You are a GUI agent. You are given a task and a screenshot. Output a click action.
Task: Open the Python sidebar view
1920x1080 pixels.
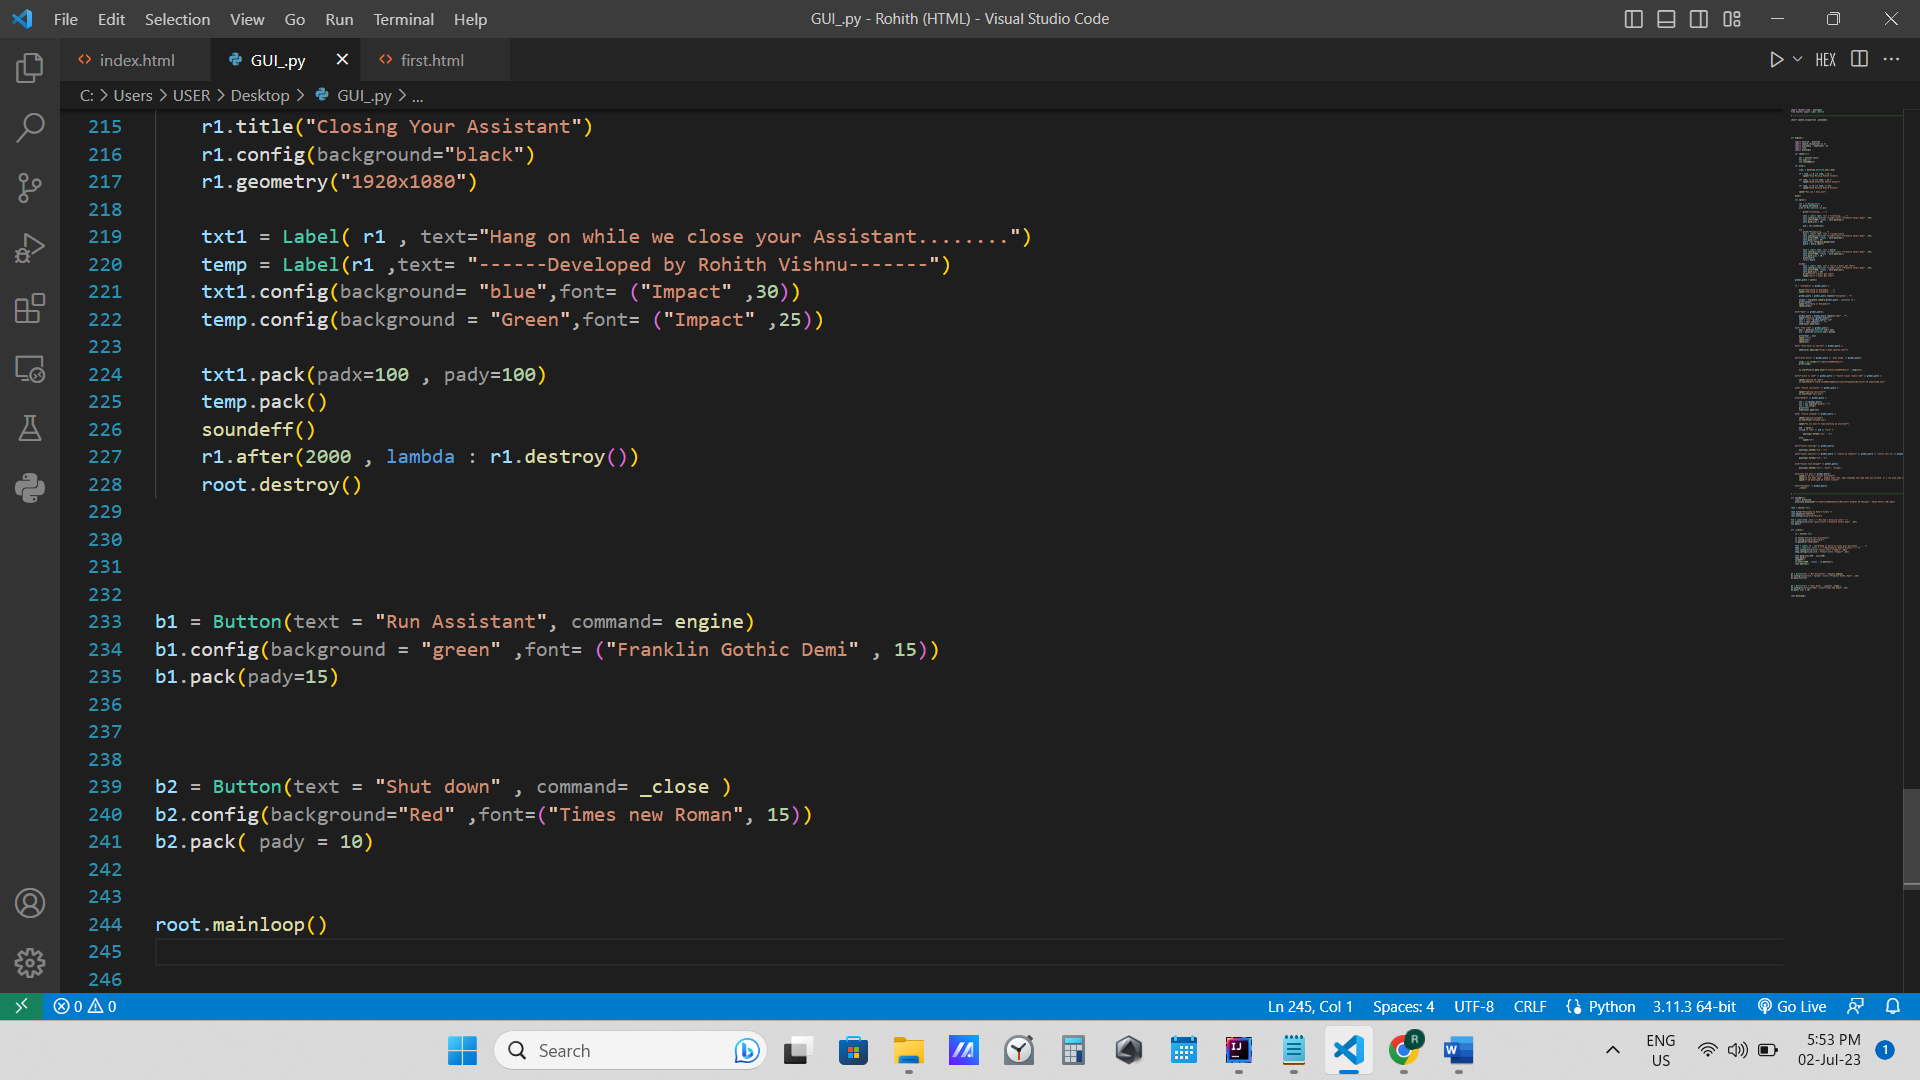pos(30,488)
